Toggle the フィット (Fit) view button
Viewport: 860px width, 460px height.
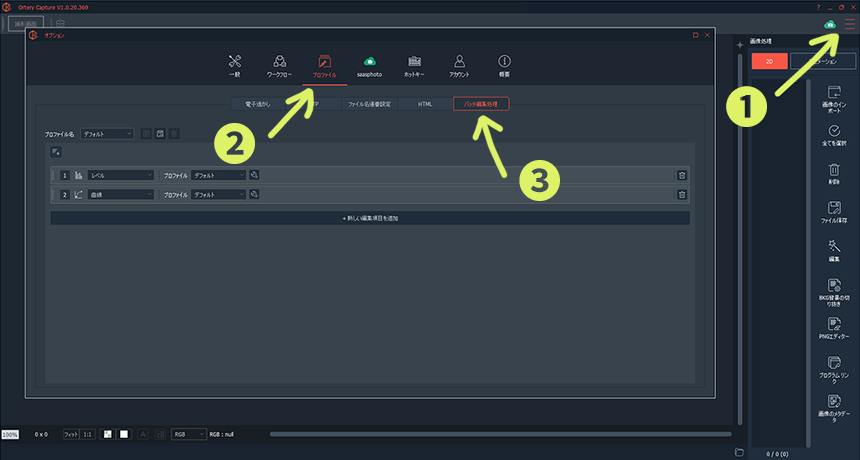pyautogui.click(x=71, y=434)
